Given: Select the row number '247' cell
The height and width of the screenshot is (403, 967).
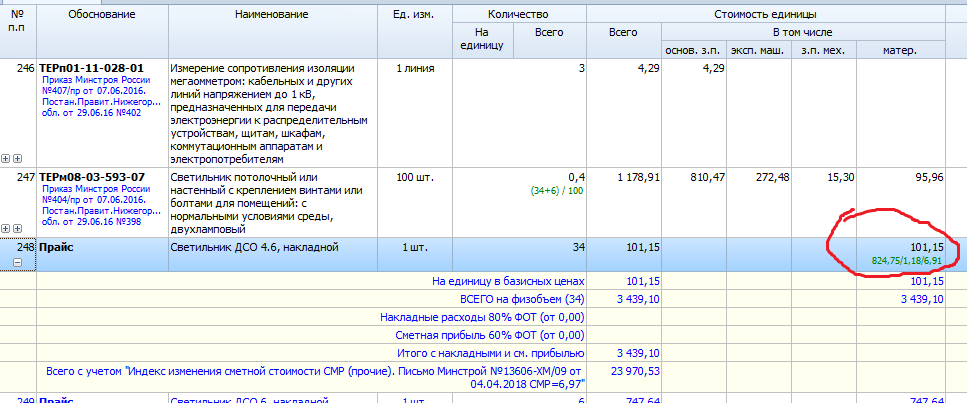Looking at the screenshot, I should tap(18, 202).
